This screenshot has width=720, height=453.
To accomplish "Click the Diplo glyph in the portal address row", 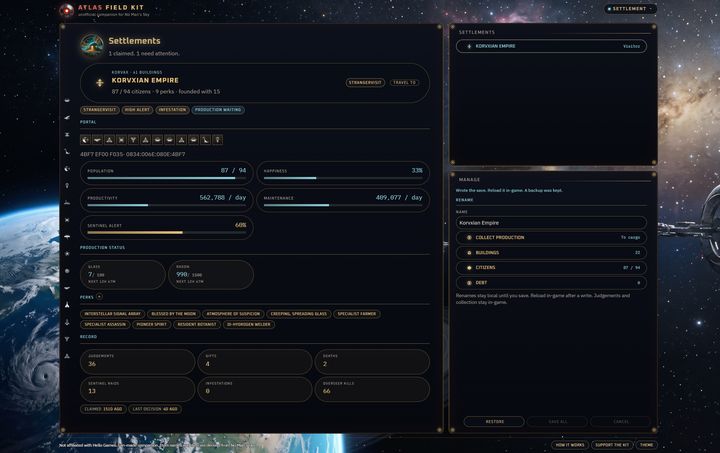I will [205, 140].
